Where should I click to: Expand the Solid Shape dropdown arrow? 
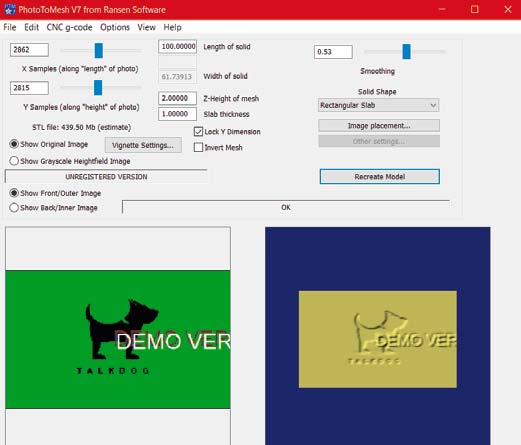pyautogui.click(x=433, y=105)
